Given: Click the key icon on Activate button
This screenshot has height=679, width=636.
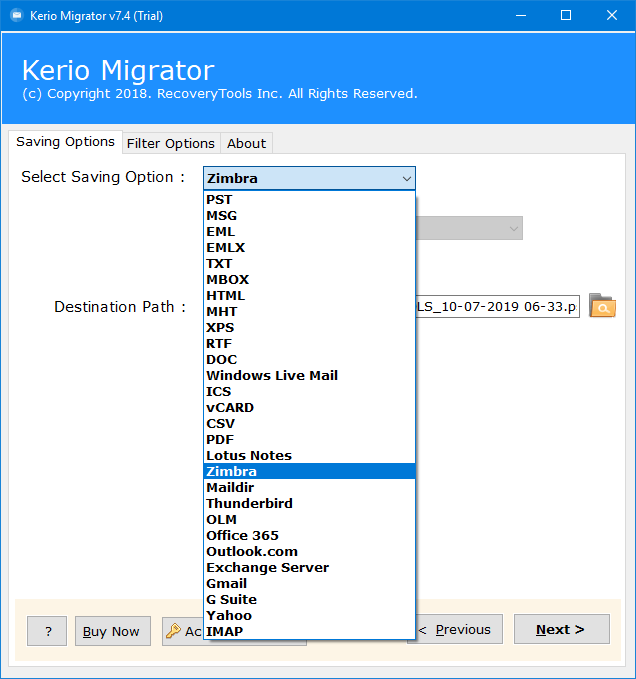Looking at the screenshot, I should [x=173, y=631].
